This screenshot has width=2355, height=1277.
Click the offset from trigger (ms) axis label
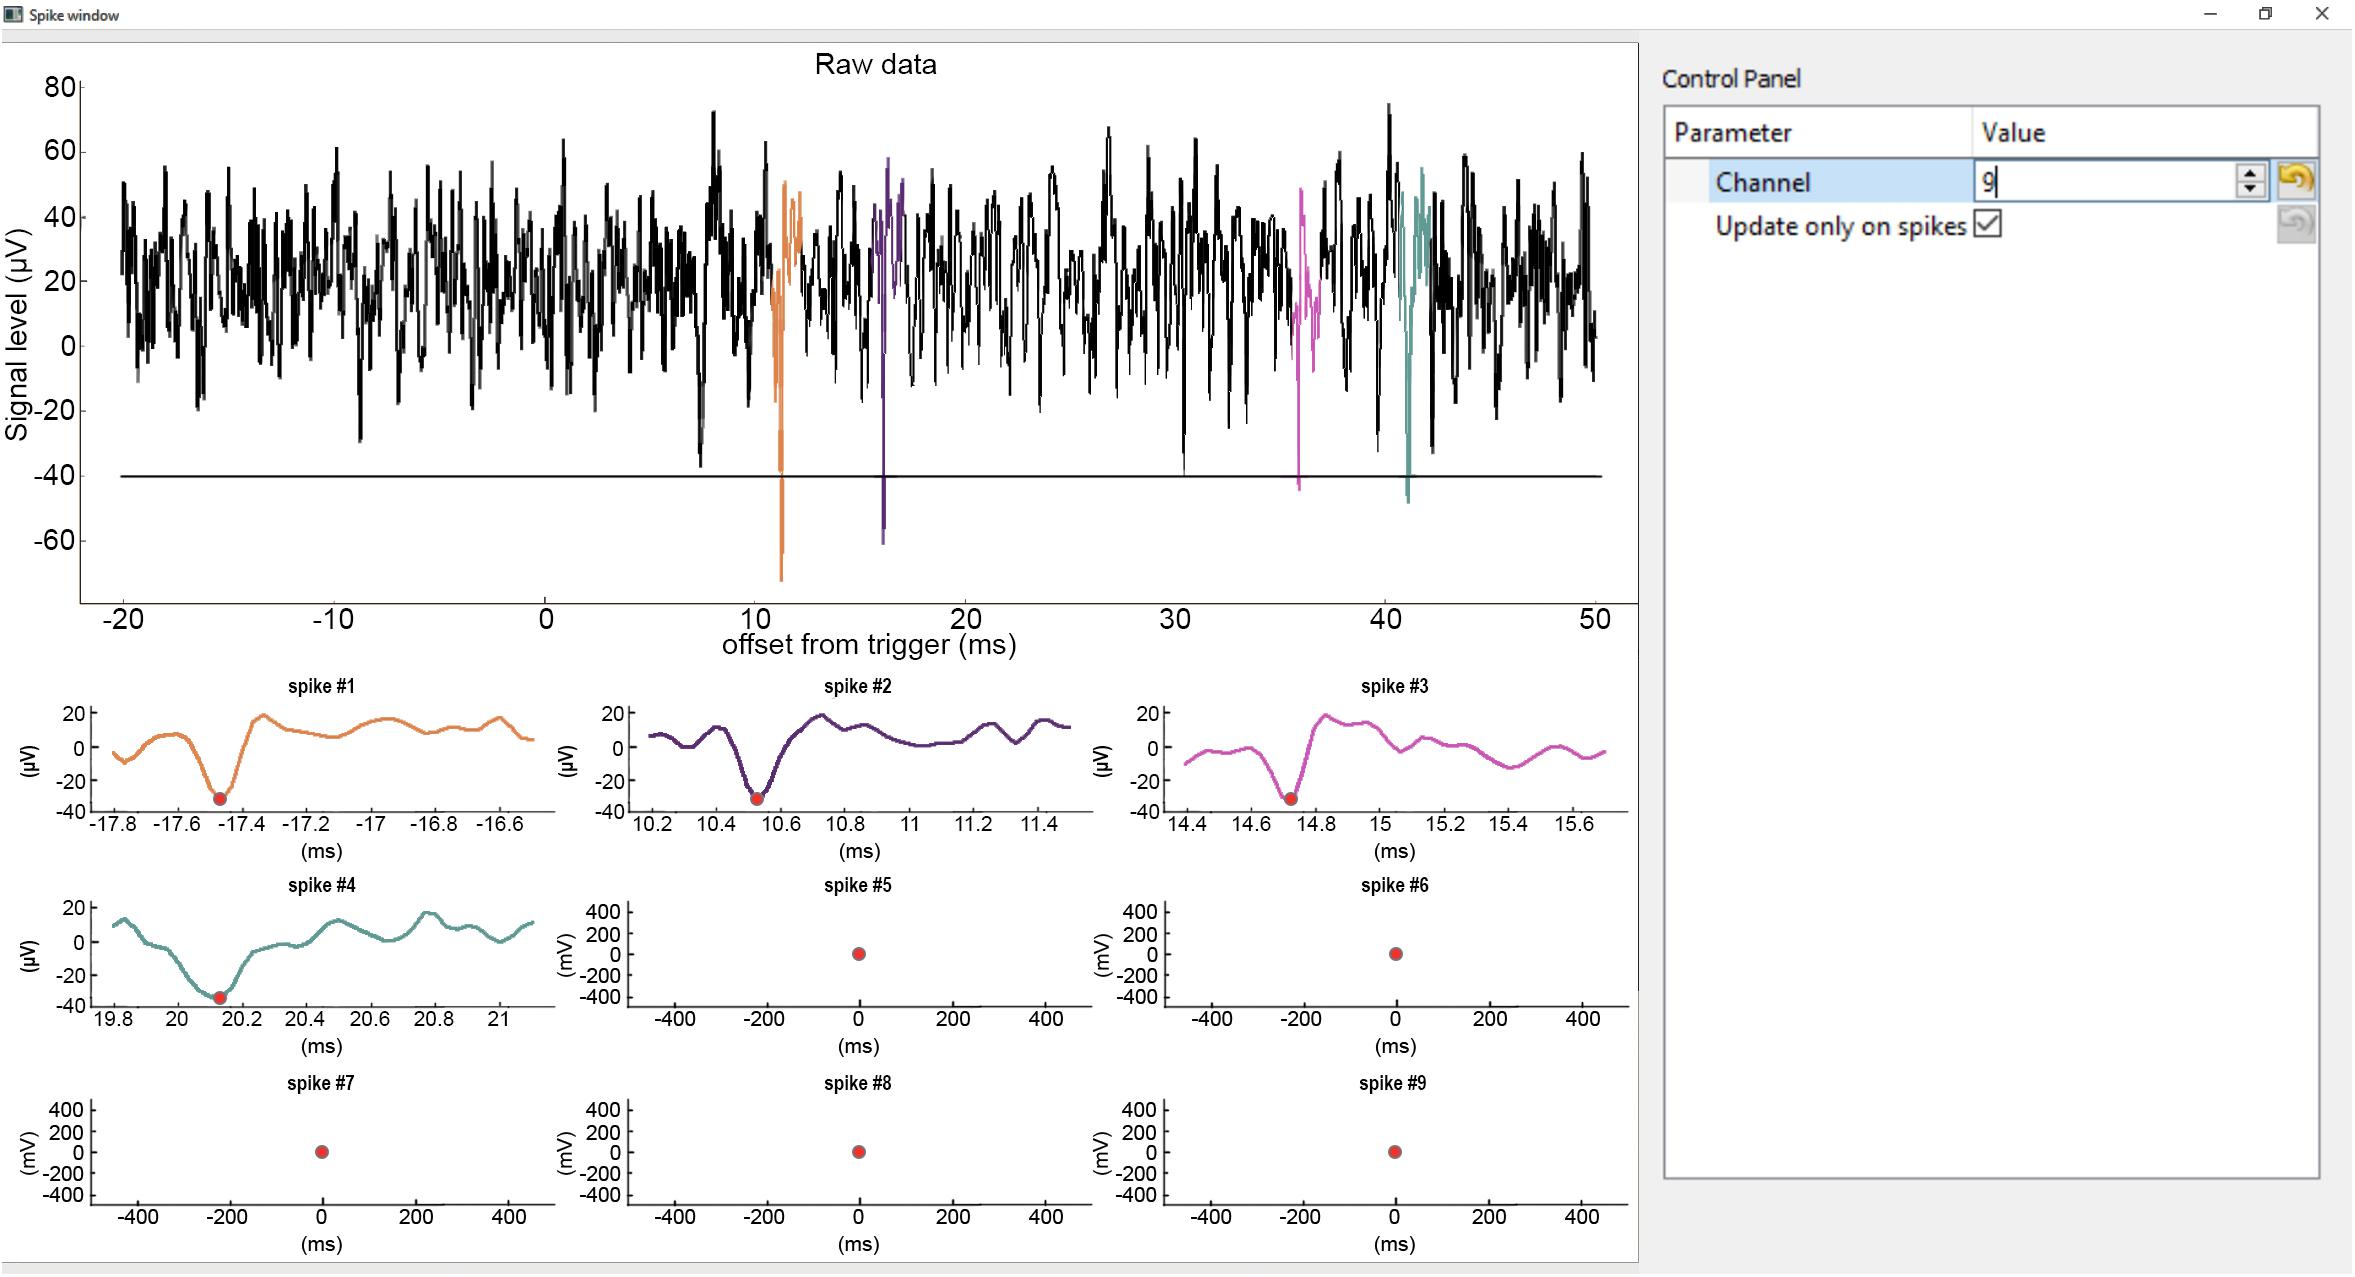coord(869,645)
